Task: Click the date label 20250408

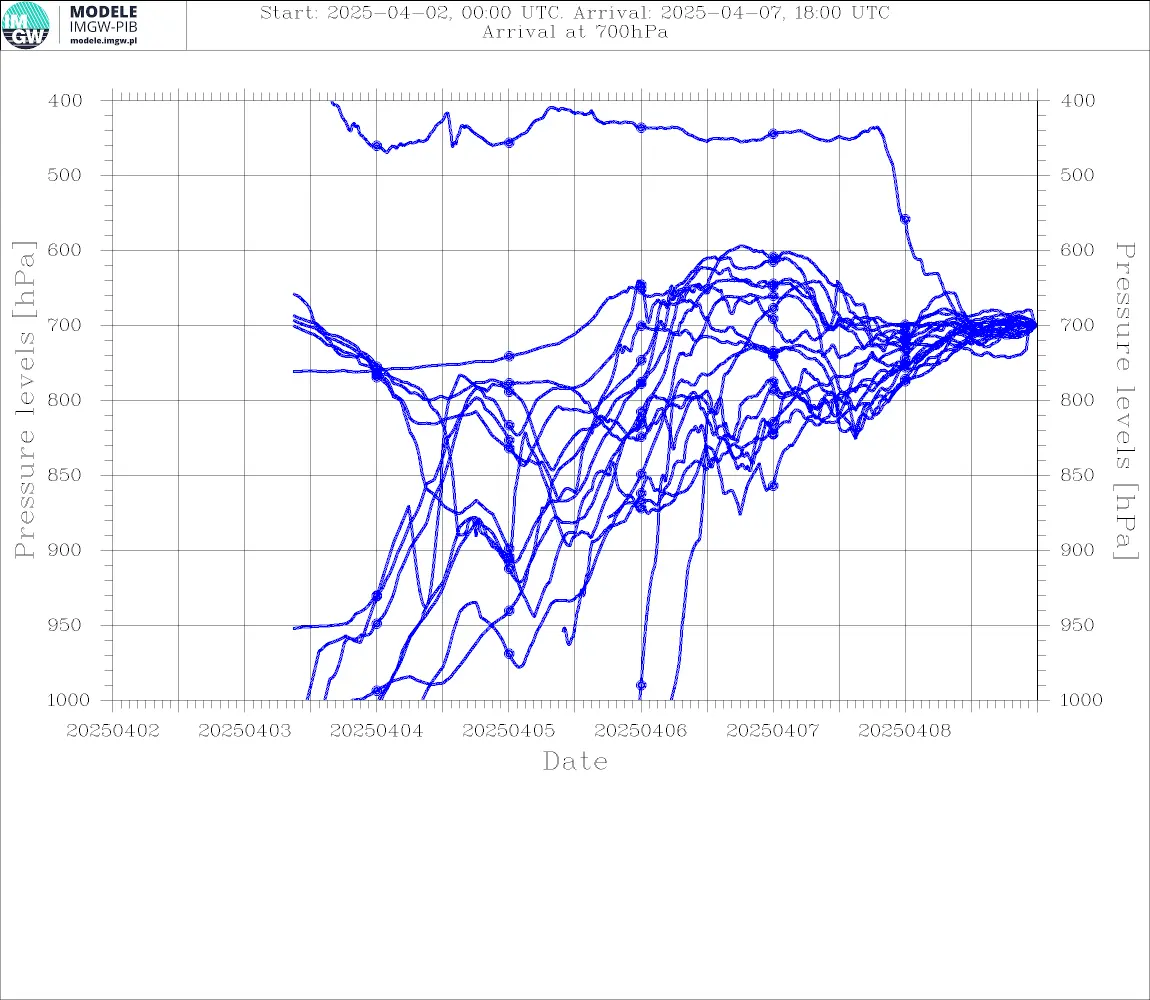Action: pos(904,731)
